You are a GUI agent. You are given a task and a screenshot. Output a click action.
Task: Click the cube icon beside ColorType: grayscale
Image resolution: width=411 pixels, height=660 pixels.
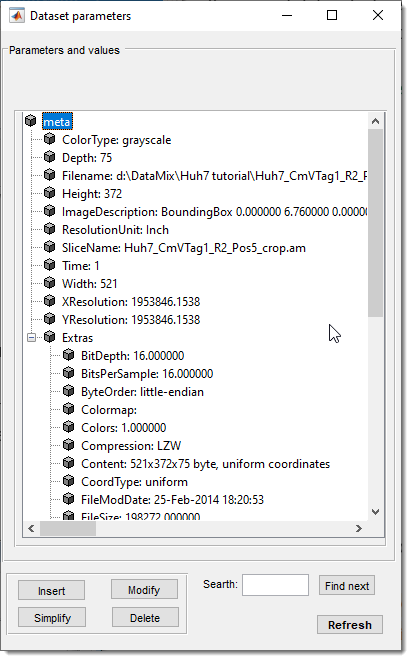click(x=50, y=139)
